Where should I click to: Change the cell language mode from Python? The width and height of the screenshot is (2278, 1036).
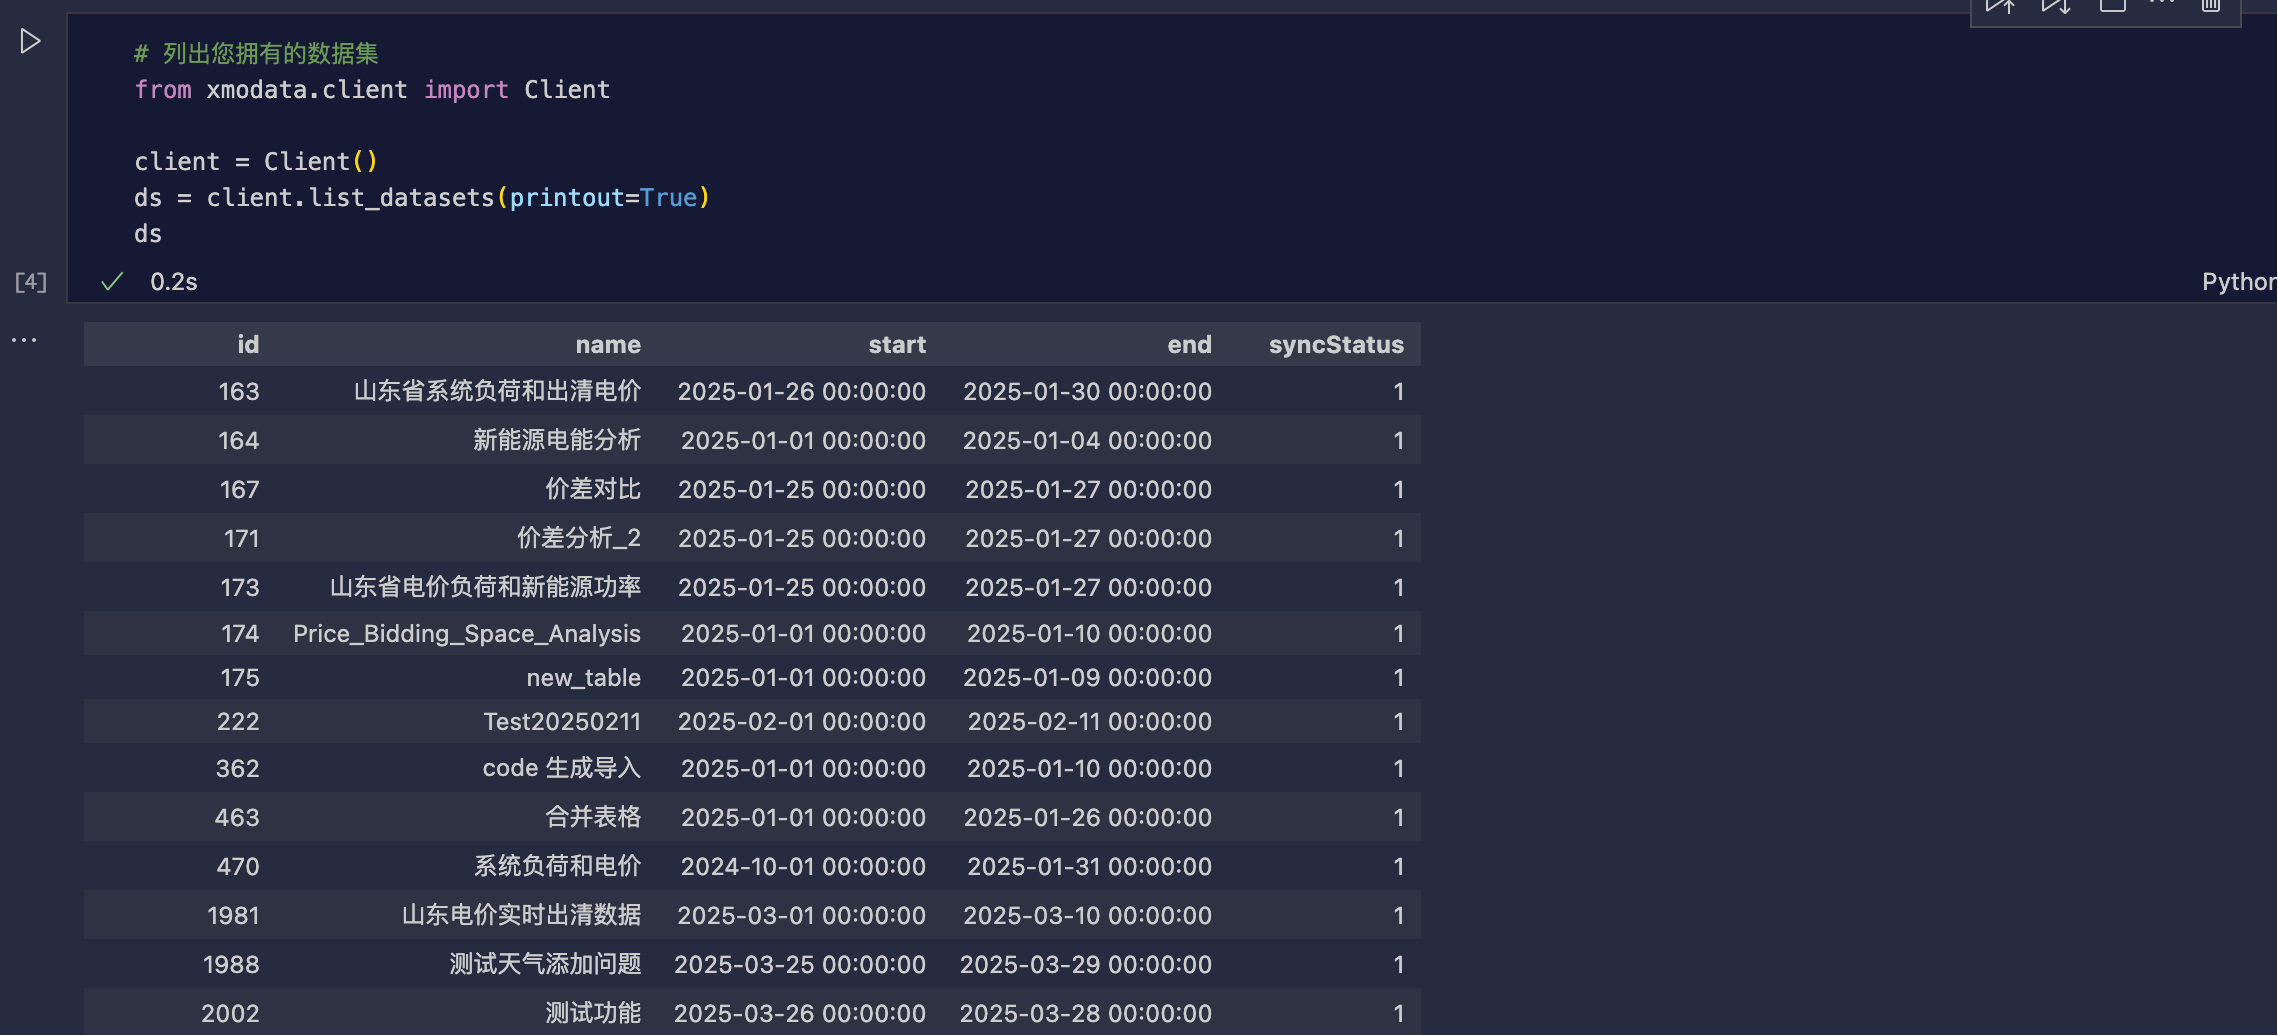pos(2239,282)
